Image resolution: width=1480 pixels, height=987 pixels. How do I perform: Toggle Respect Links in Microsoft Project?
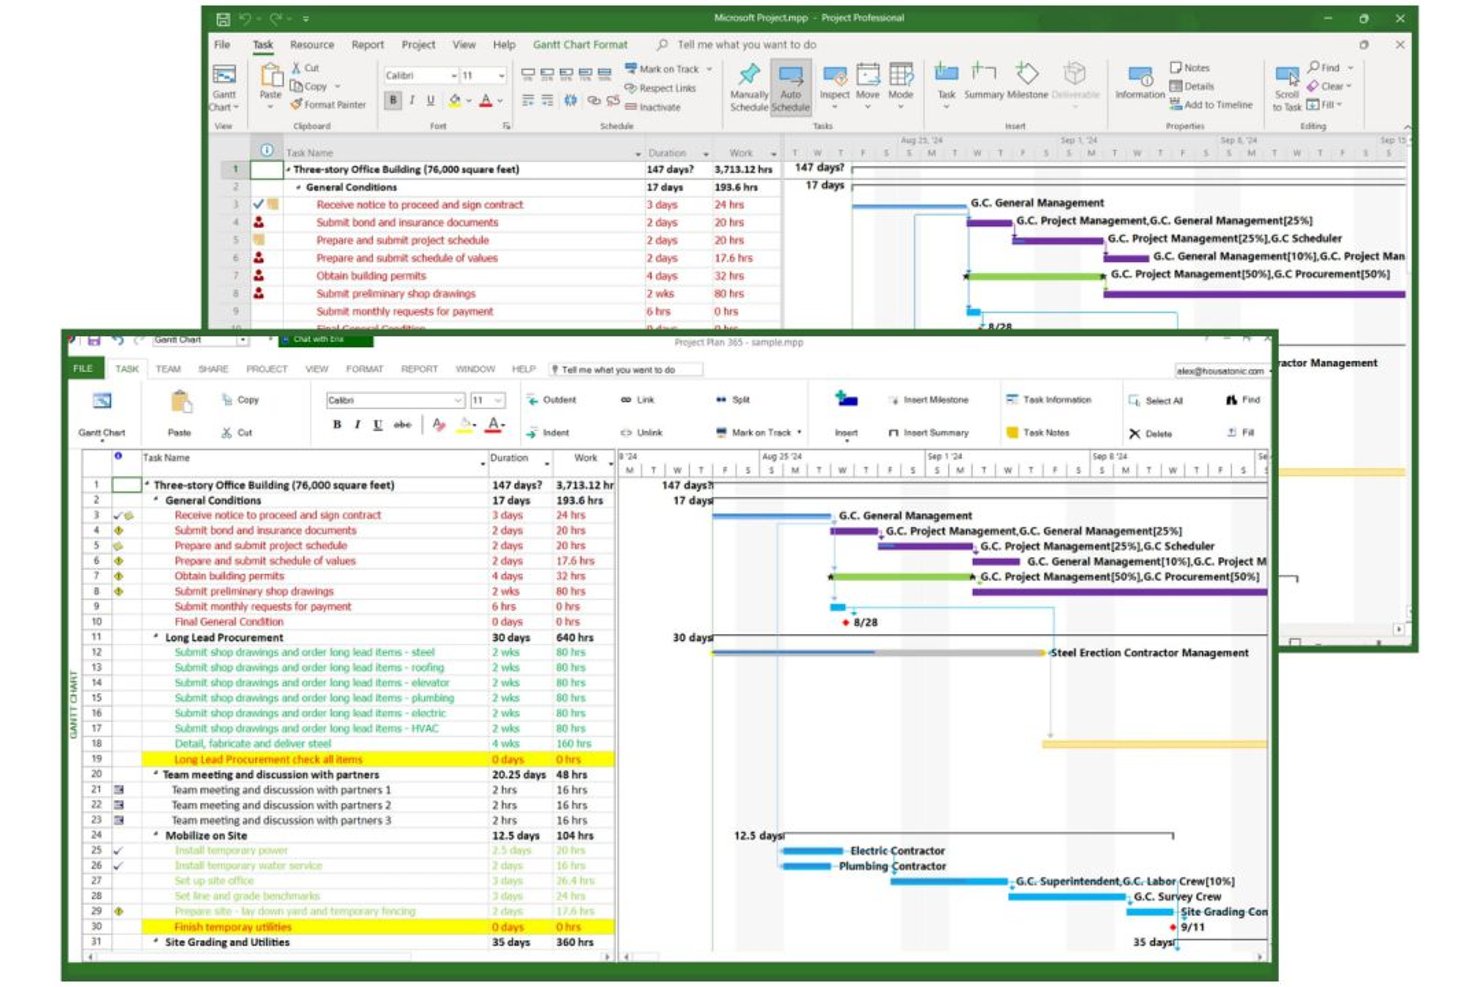coord(660,88)
